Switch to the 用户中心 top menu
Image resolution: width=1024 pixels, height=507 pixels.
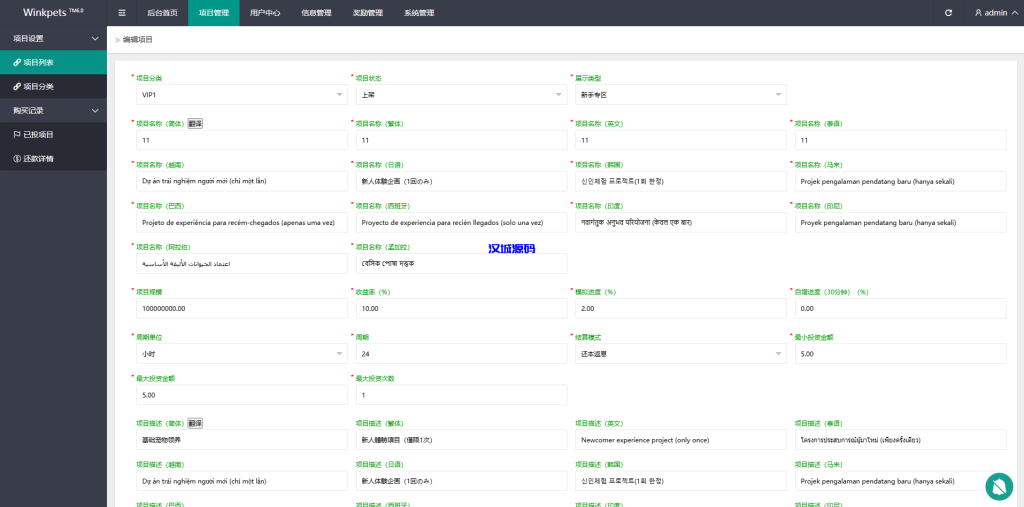click(265, 13)
